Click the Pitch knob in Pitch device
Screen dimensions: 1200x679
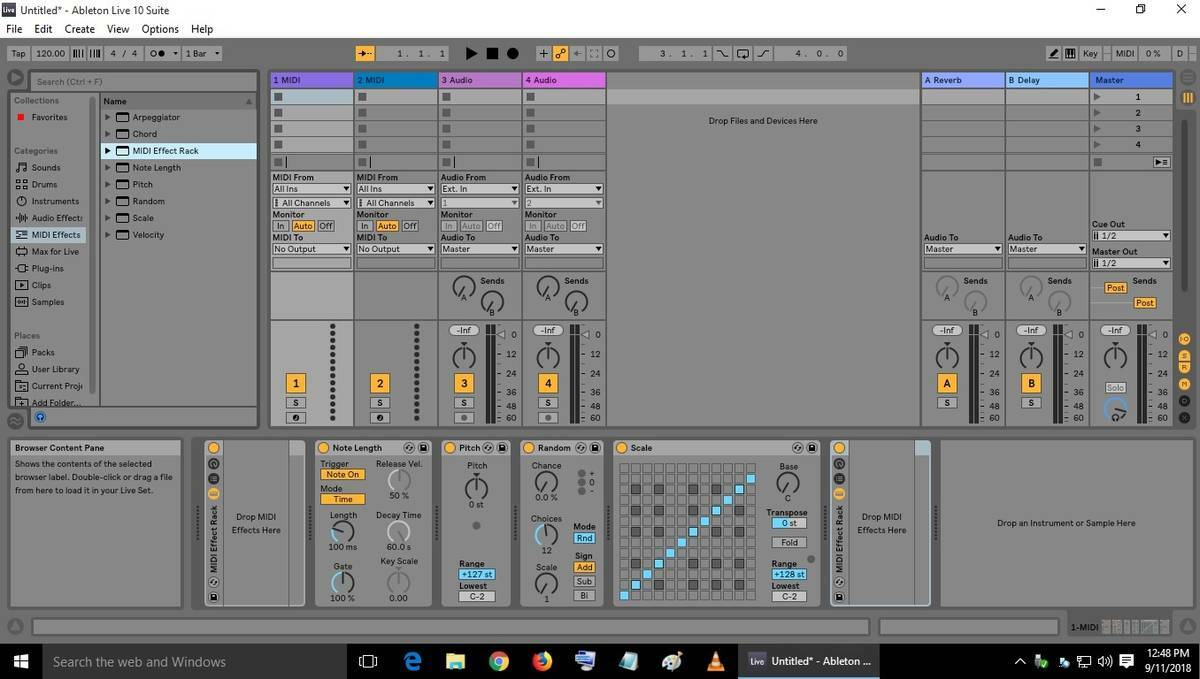(477, 487)
